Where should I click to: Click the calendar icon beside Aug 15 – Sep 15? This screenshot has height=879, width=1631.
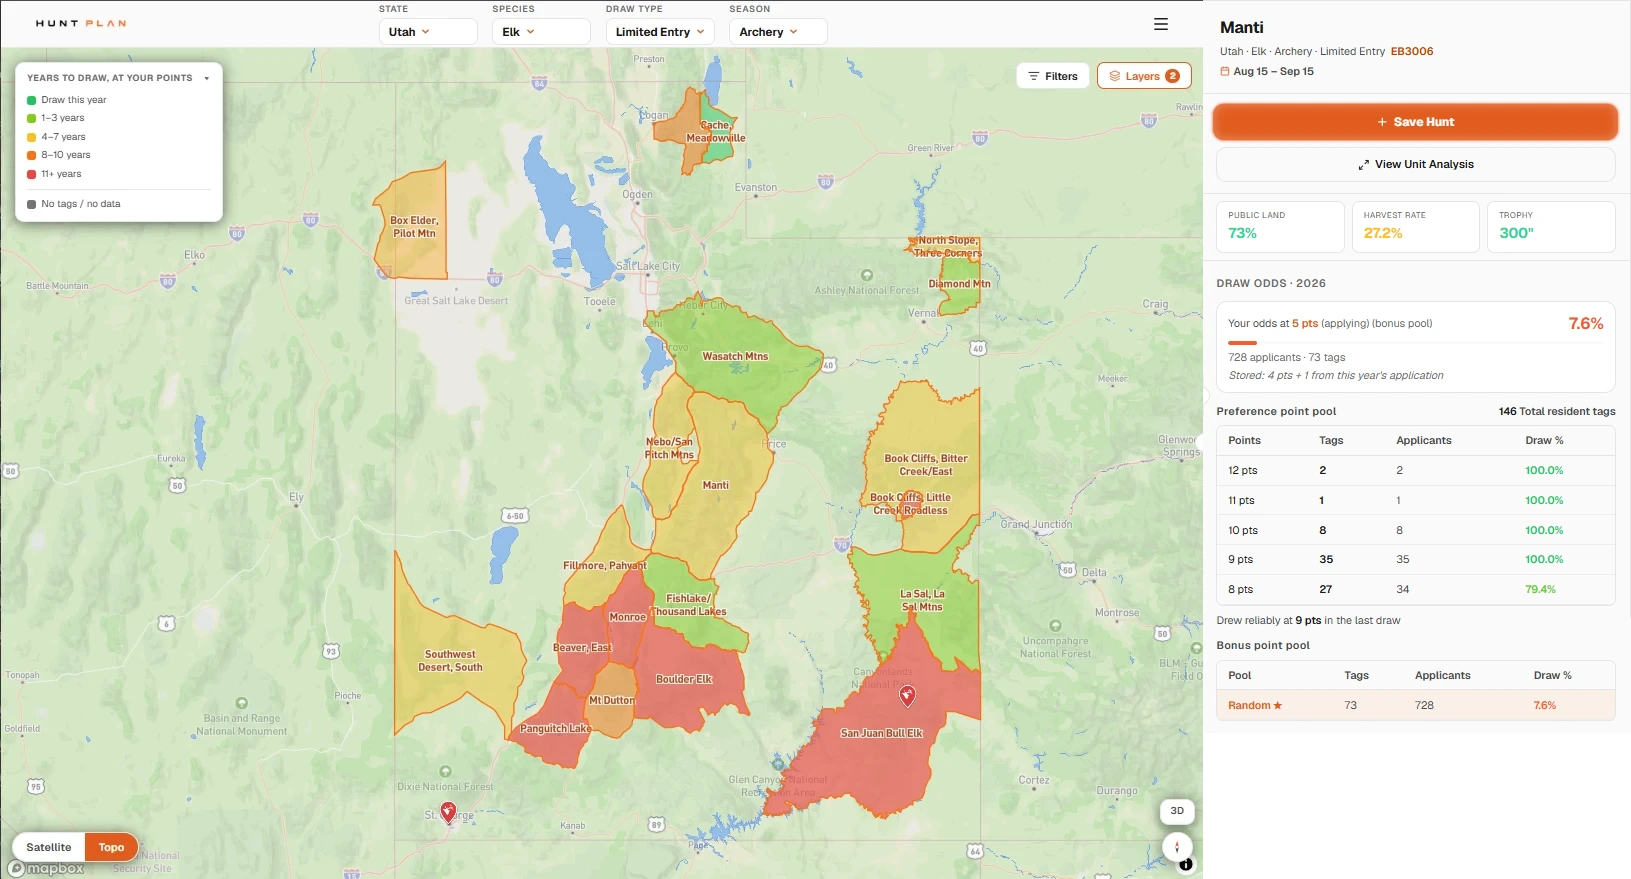(1225, 71)
